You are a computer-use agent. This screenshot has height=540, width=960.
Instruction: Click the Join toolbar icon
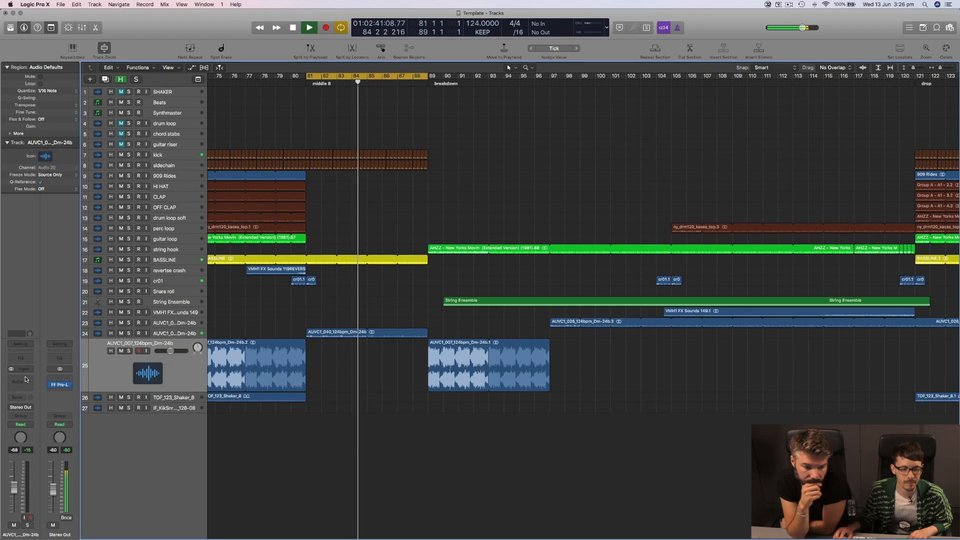381,48
